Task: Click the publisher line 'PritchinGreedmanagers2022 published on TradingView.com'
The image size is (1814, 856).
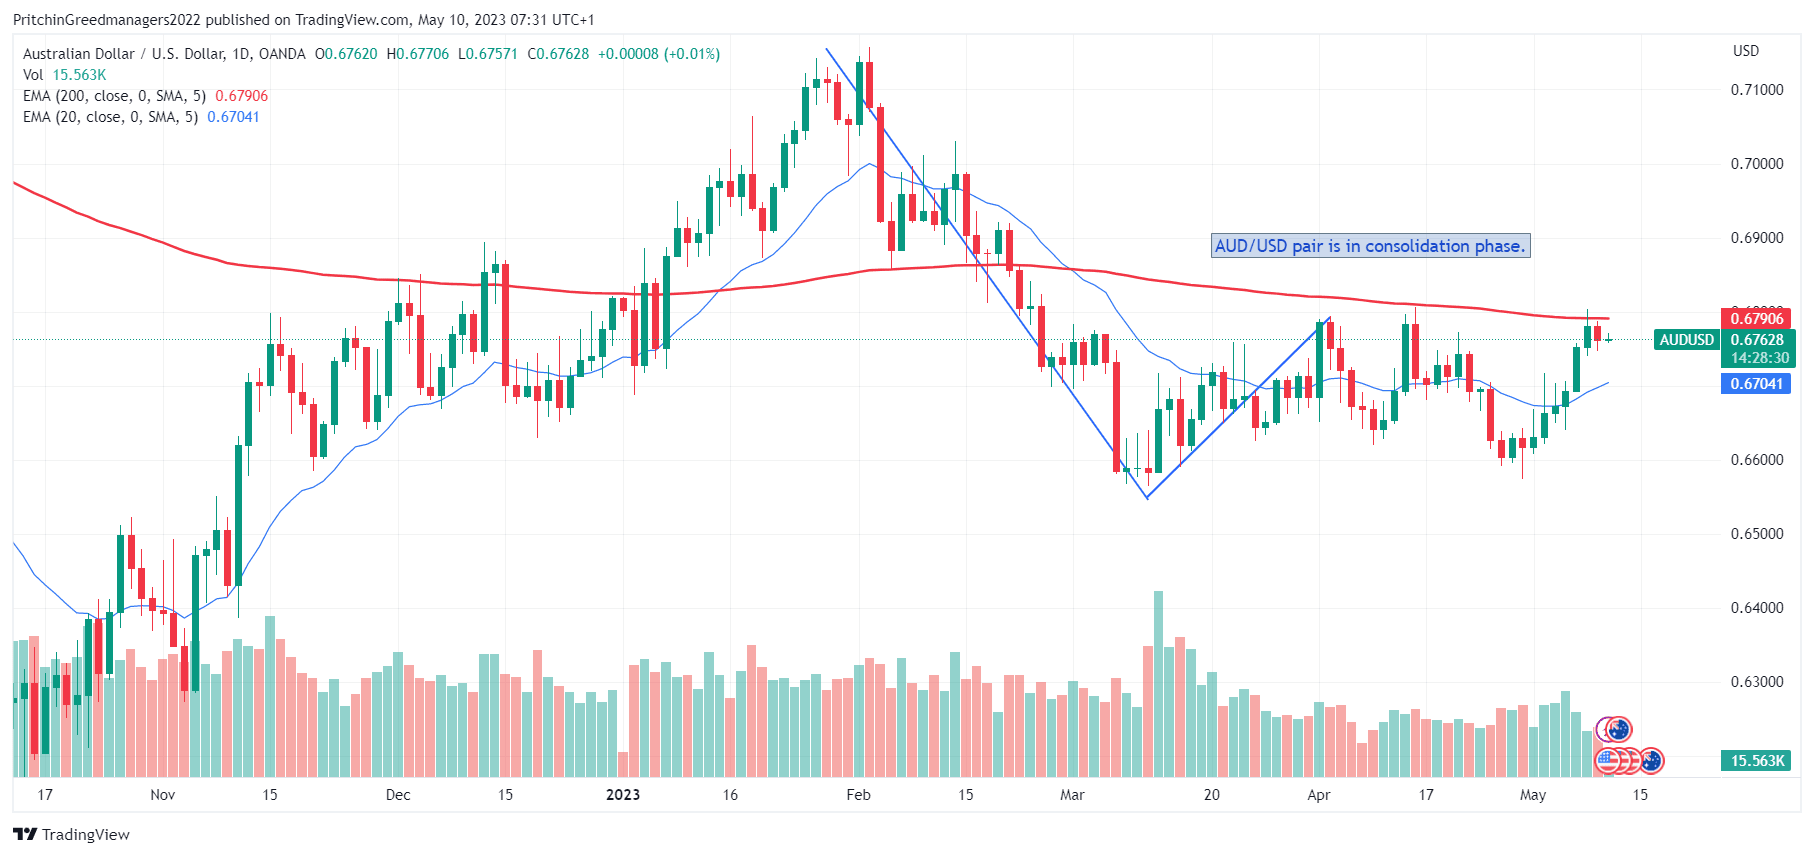Action: pos(212,20)
